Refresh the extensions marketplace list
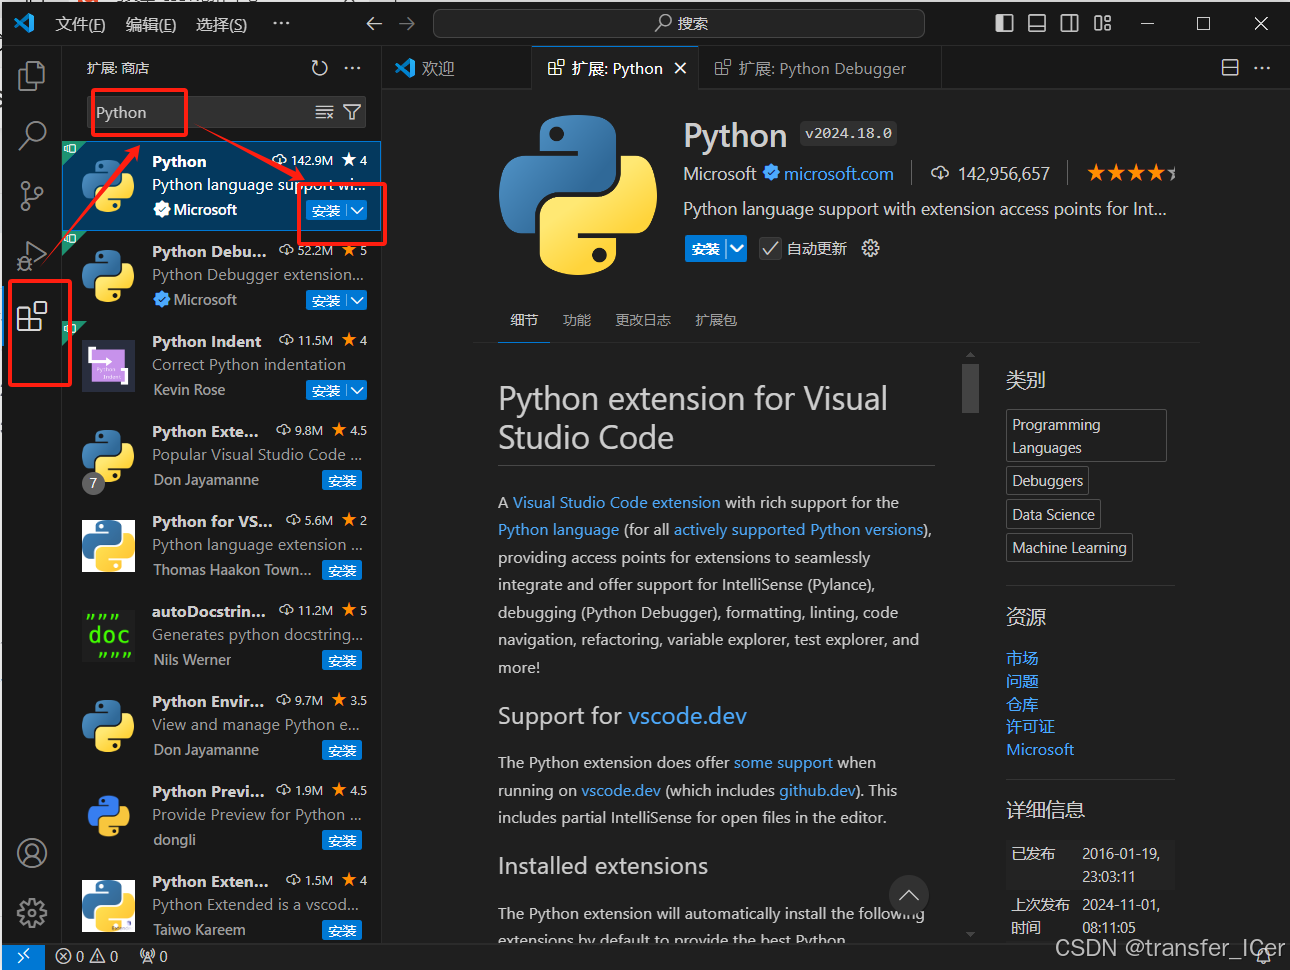The height and width of the screenshot is (970, 1290). point(319,68)
